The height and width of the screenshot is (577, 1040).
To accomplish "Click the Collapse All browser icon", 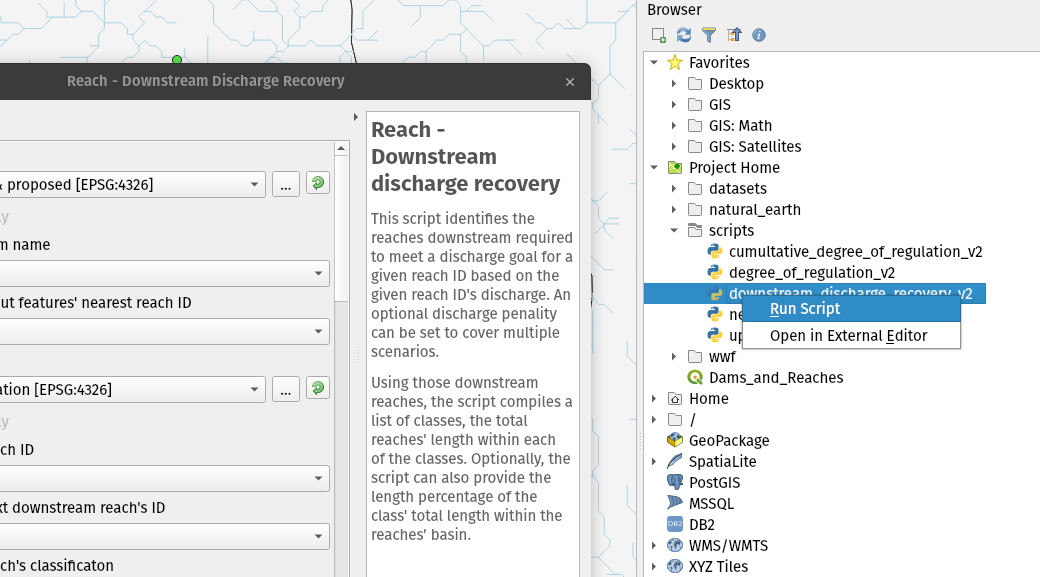I will (x=734, y=35).
